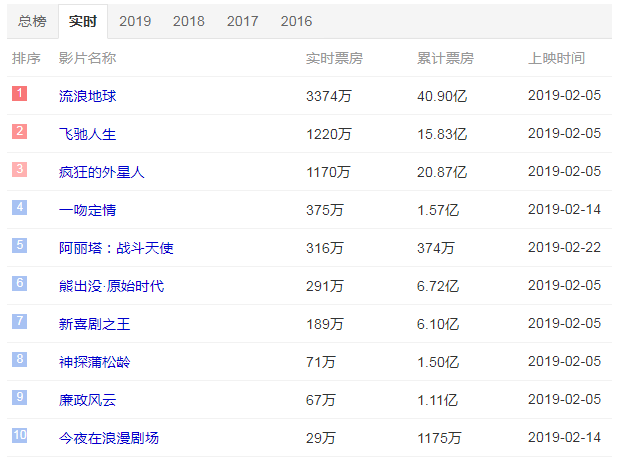Click the release date of 流浪地球

(x=564, y=95)
